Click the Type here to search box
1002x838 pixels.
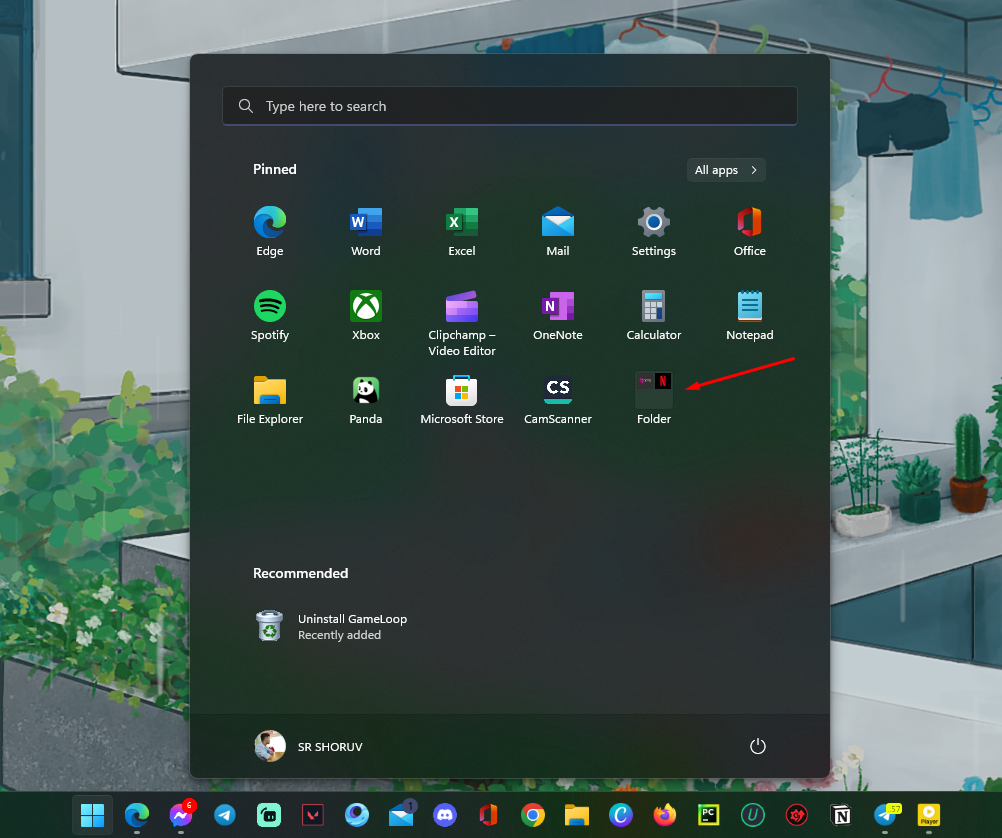tap(510, 106)
